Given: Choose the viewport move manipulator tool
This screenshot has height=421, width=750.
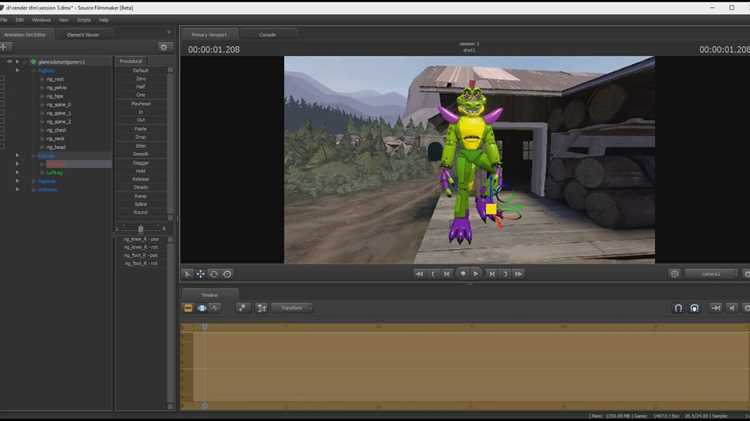Looking at the screenshot, I should tap(200, 274).
